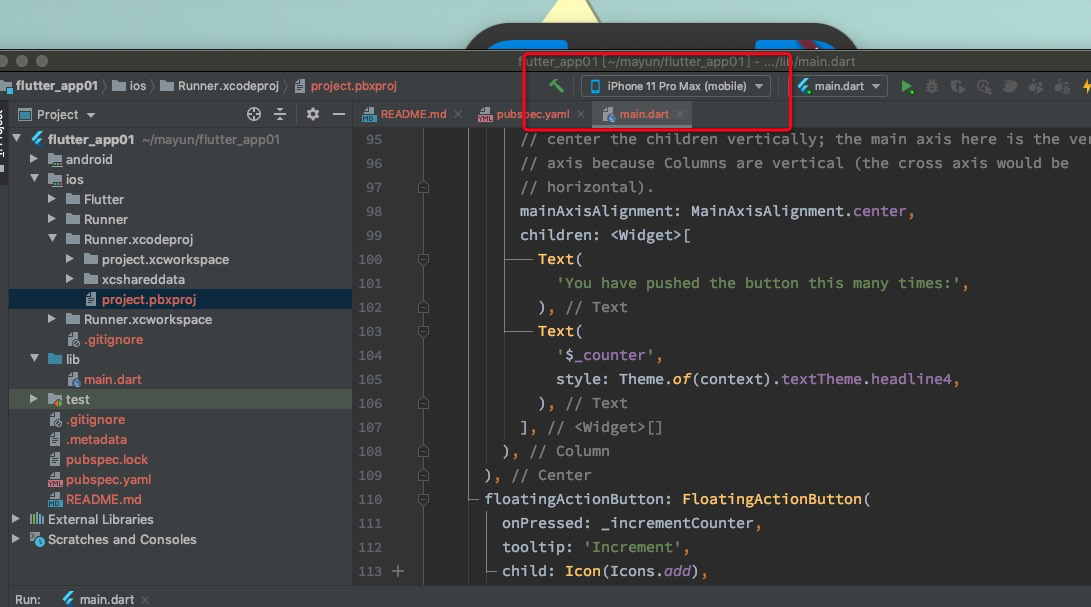Click the Attach debugger icon
This screenshot has width=1091, height=607.
click(x=1036, y=86)
